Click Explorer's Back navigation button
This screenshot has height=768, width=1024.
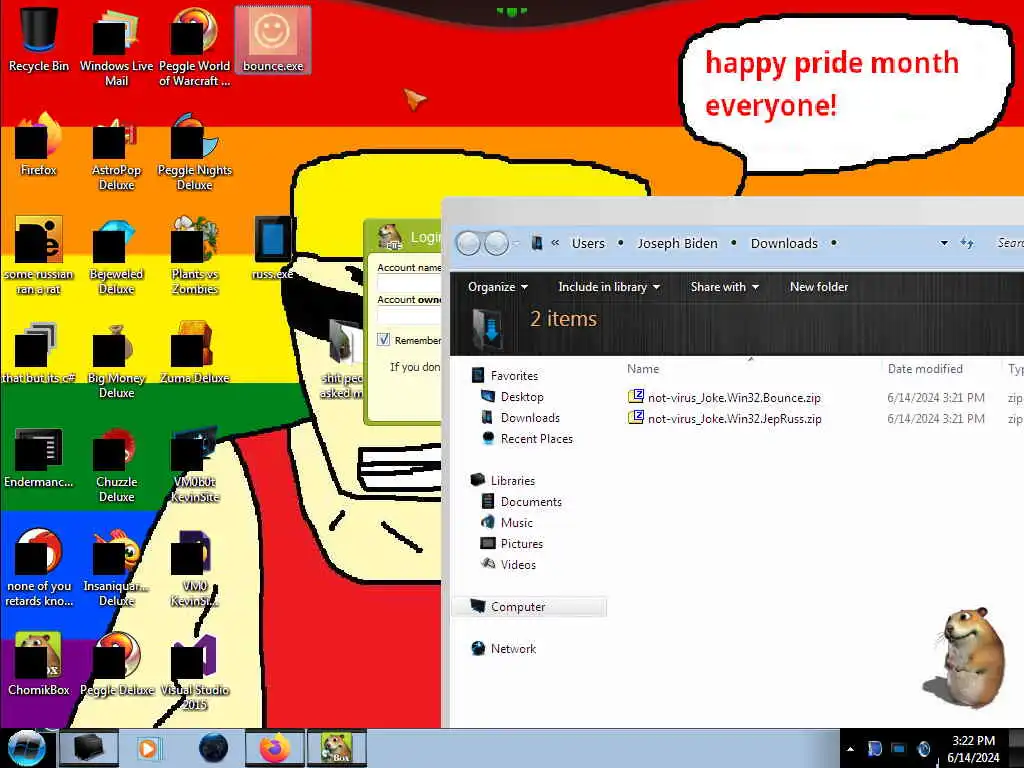468,244
